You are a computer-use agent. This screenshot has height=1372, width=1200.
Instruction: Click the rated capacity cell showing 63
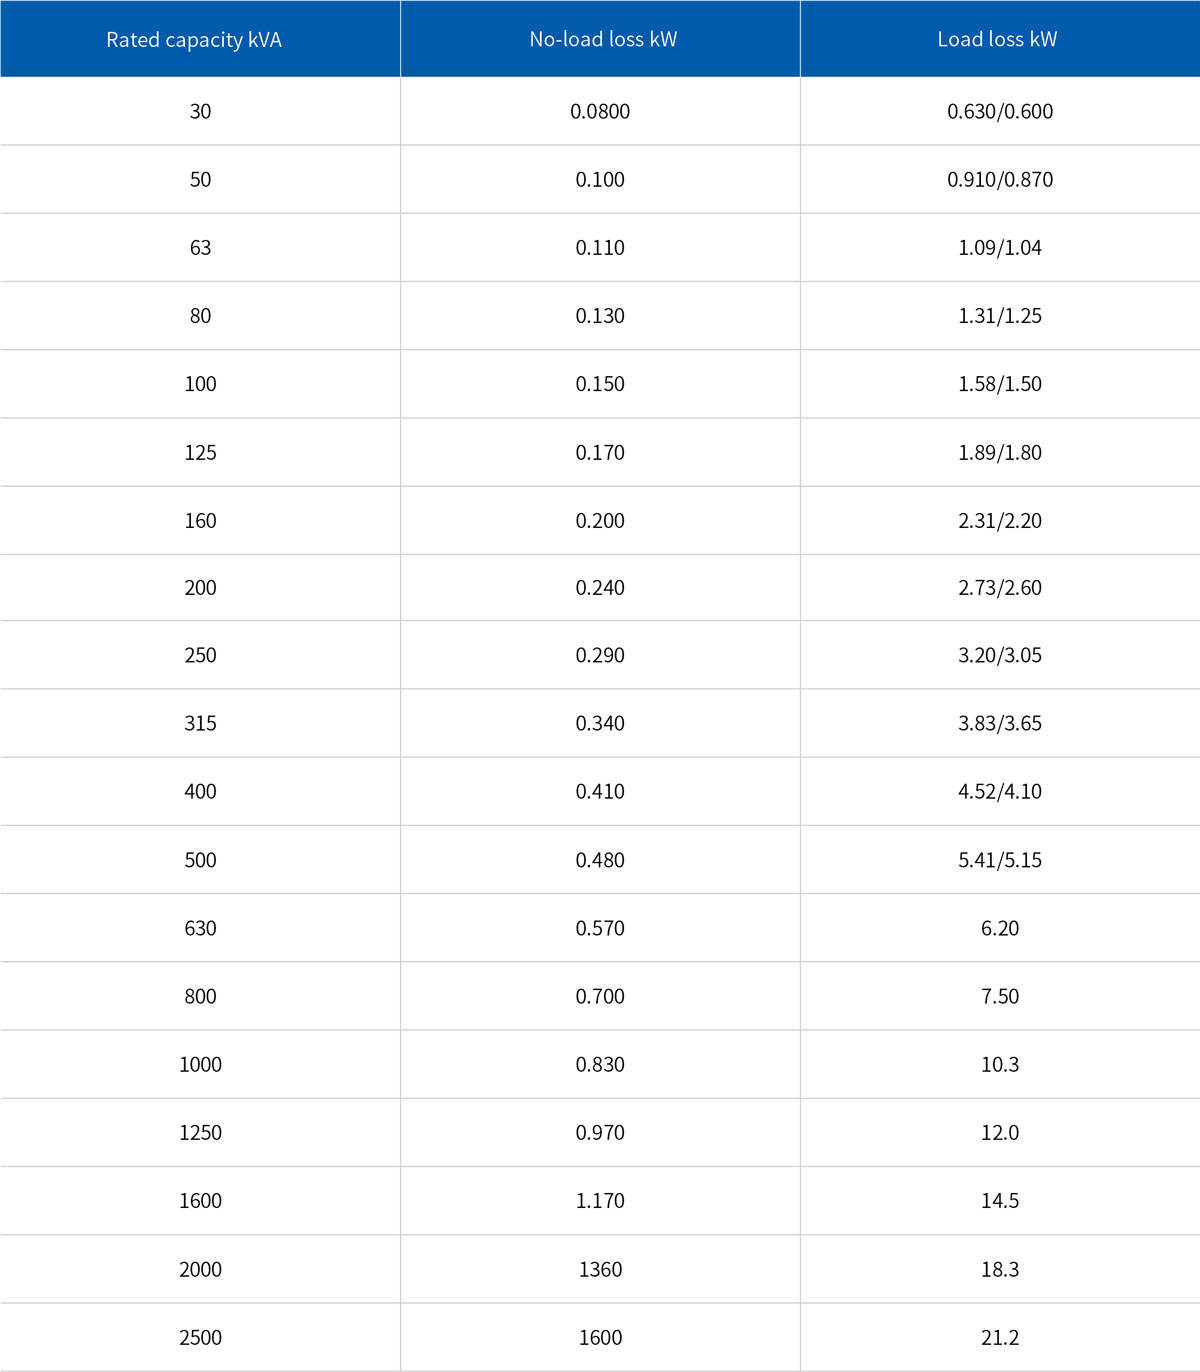200,248
